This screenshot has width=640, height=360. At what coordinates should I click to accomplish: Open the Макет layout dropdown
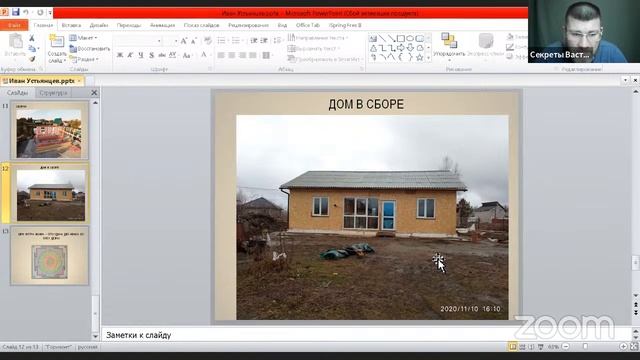click(84, 38)
